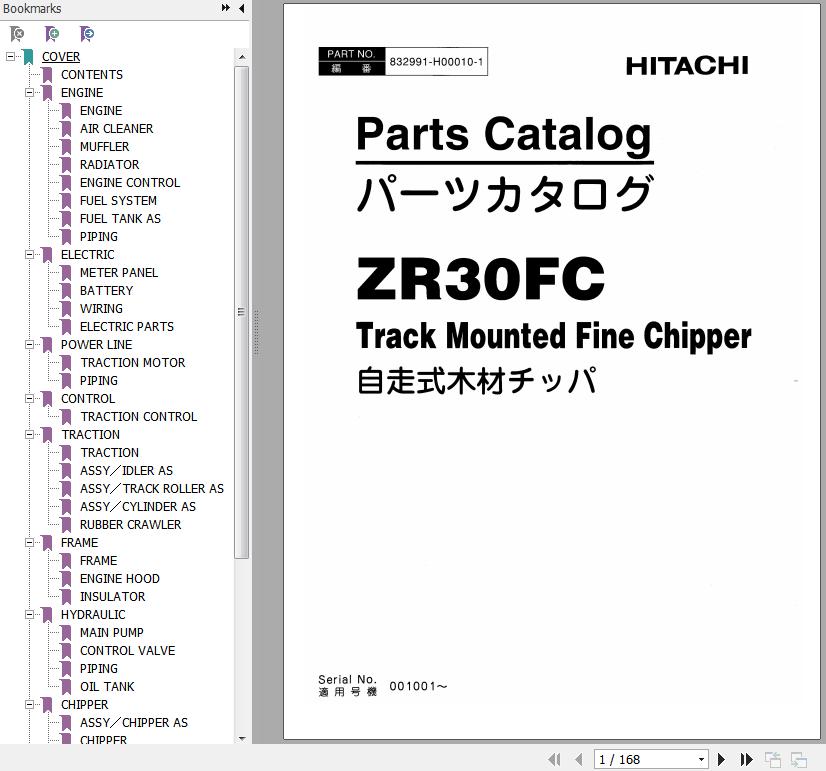Screen dimensions: 826x771
Task: Click the ZR30FC model title text
Action: [x=480, y=278]
